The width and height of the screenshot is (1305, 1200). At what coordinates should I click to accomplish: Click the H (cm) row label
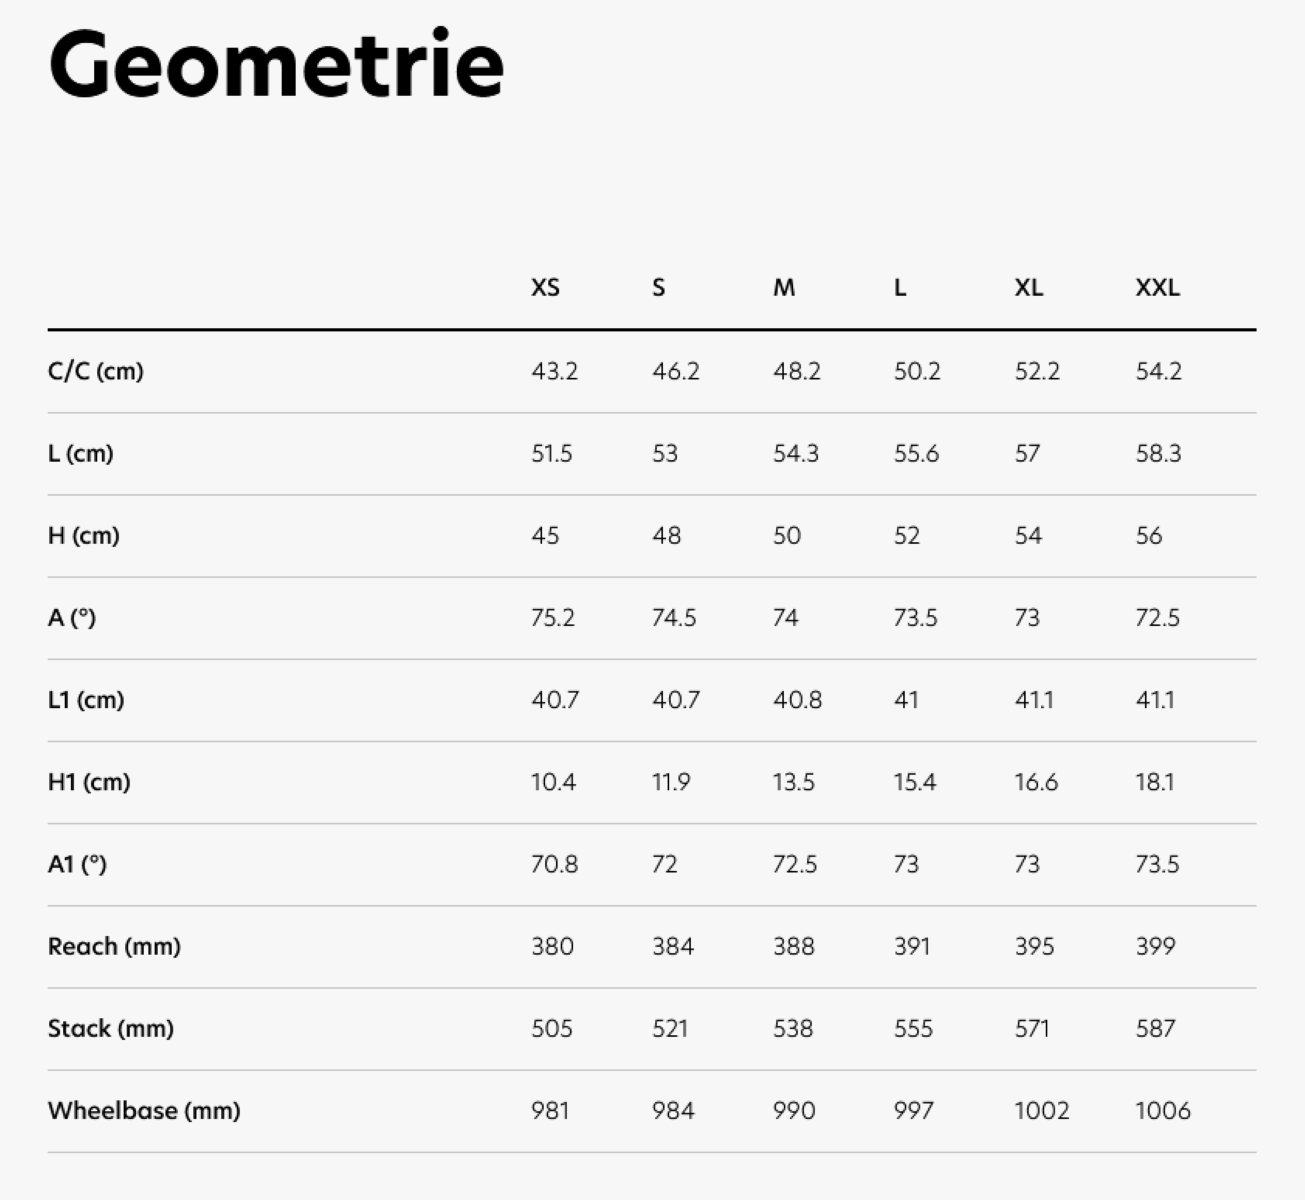pyautogui.click(x=84, y=536)
